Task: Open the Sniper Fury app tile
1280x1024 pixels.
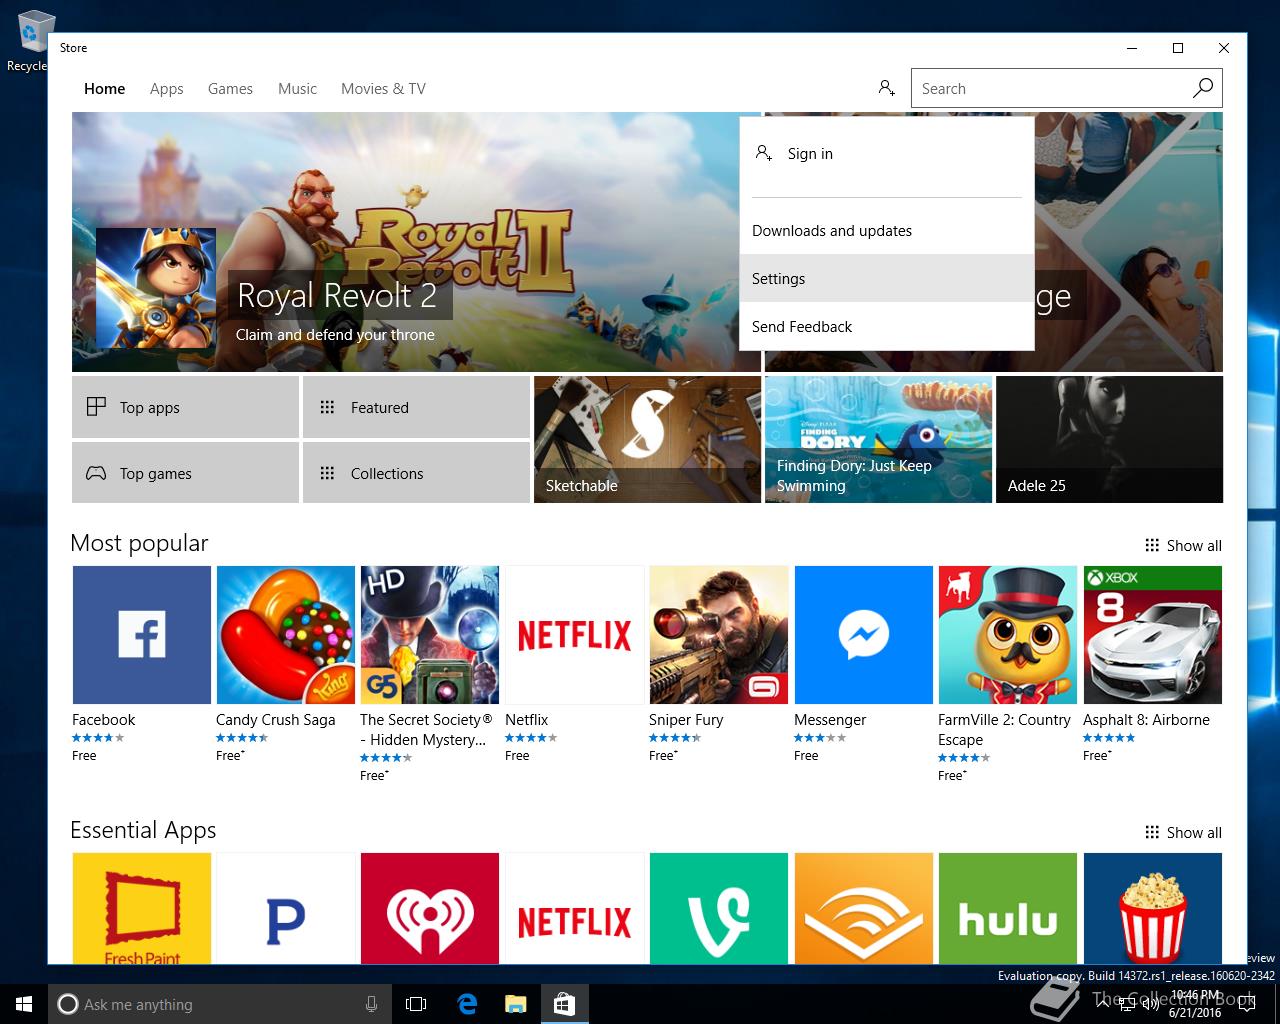Action: [x=719, y=635]
